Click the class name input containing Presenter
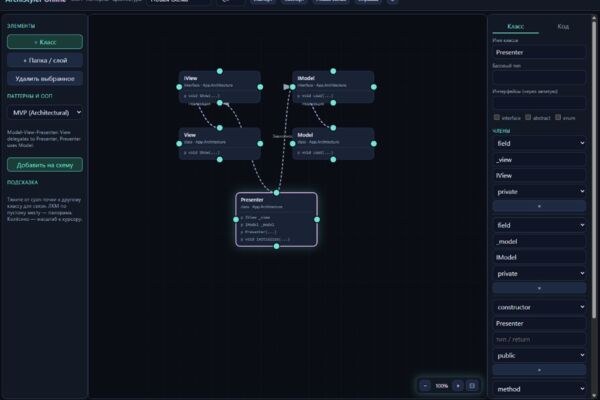This screenshot has width=600, height=400. 539,52
